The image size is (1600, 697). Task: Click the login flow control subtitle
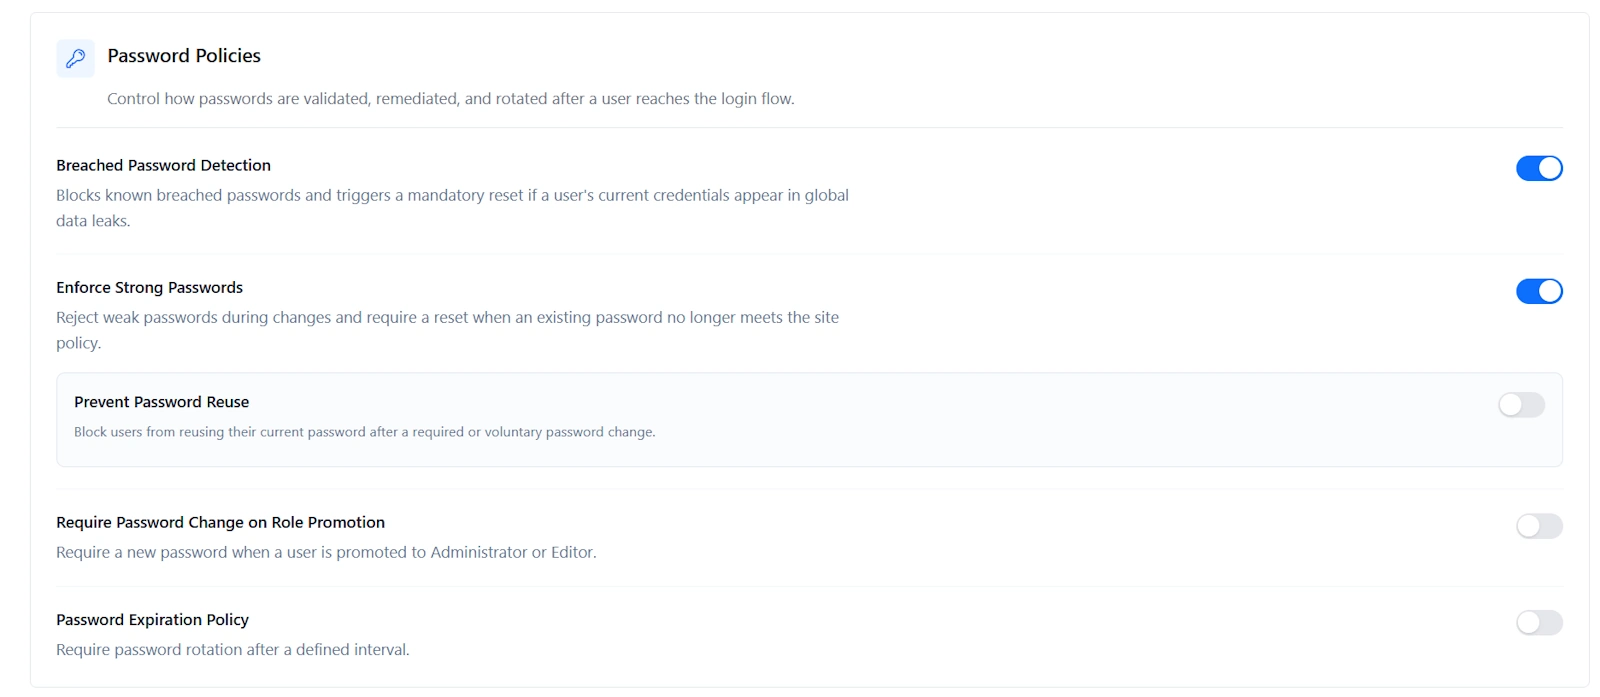pos(452,98)
